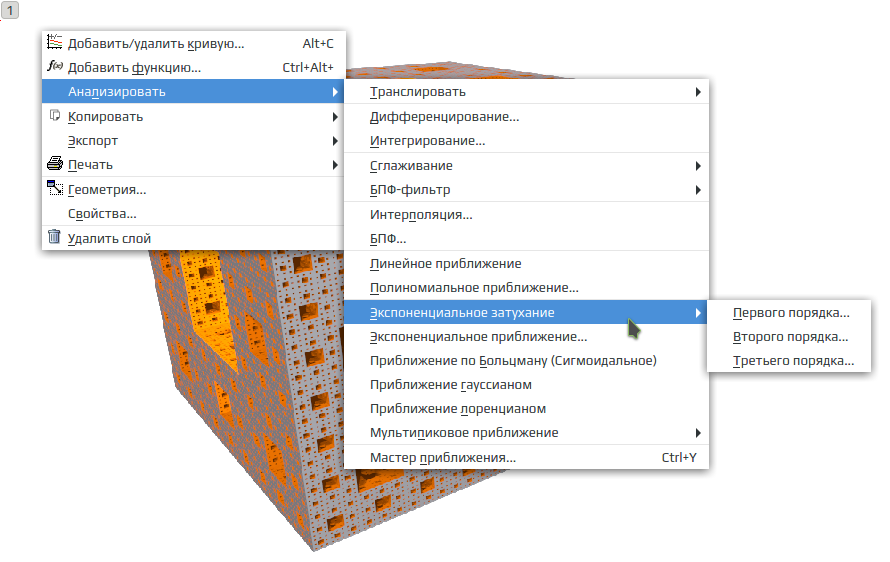Choose Экспоненциальное приближение...
Viewport: 890px width, 562px height.
[x=527, y=336]
